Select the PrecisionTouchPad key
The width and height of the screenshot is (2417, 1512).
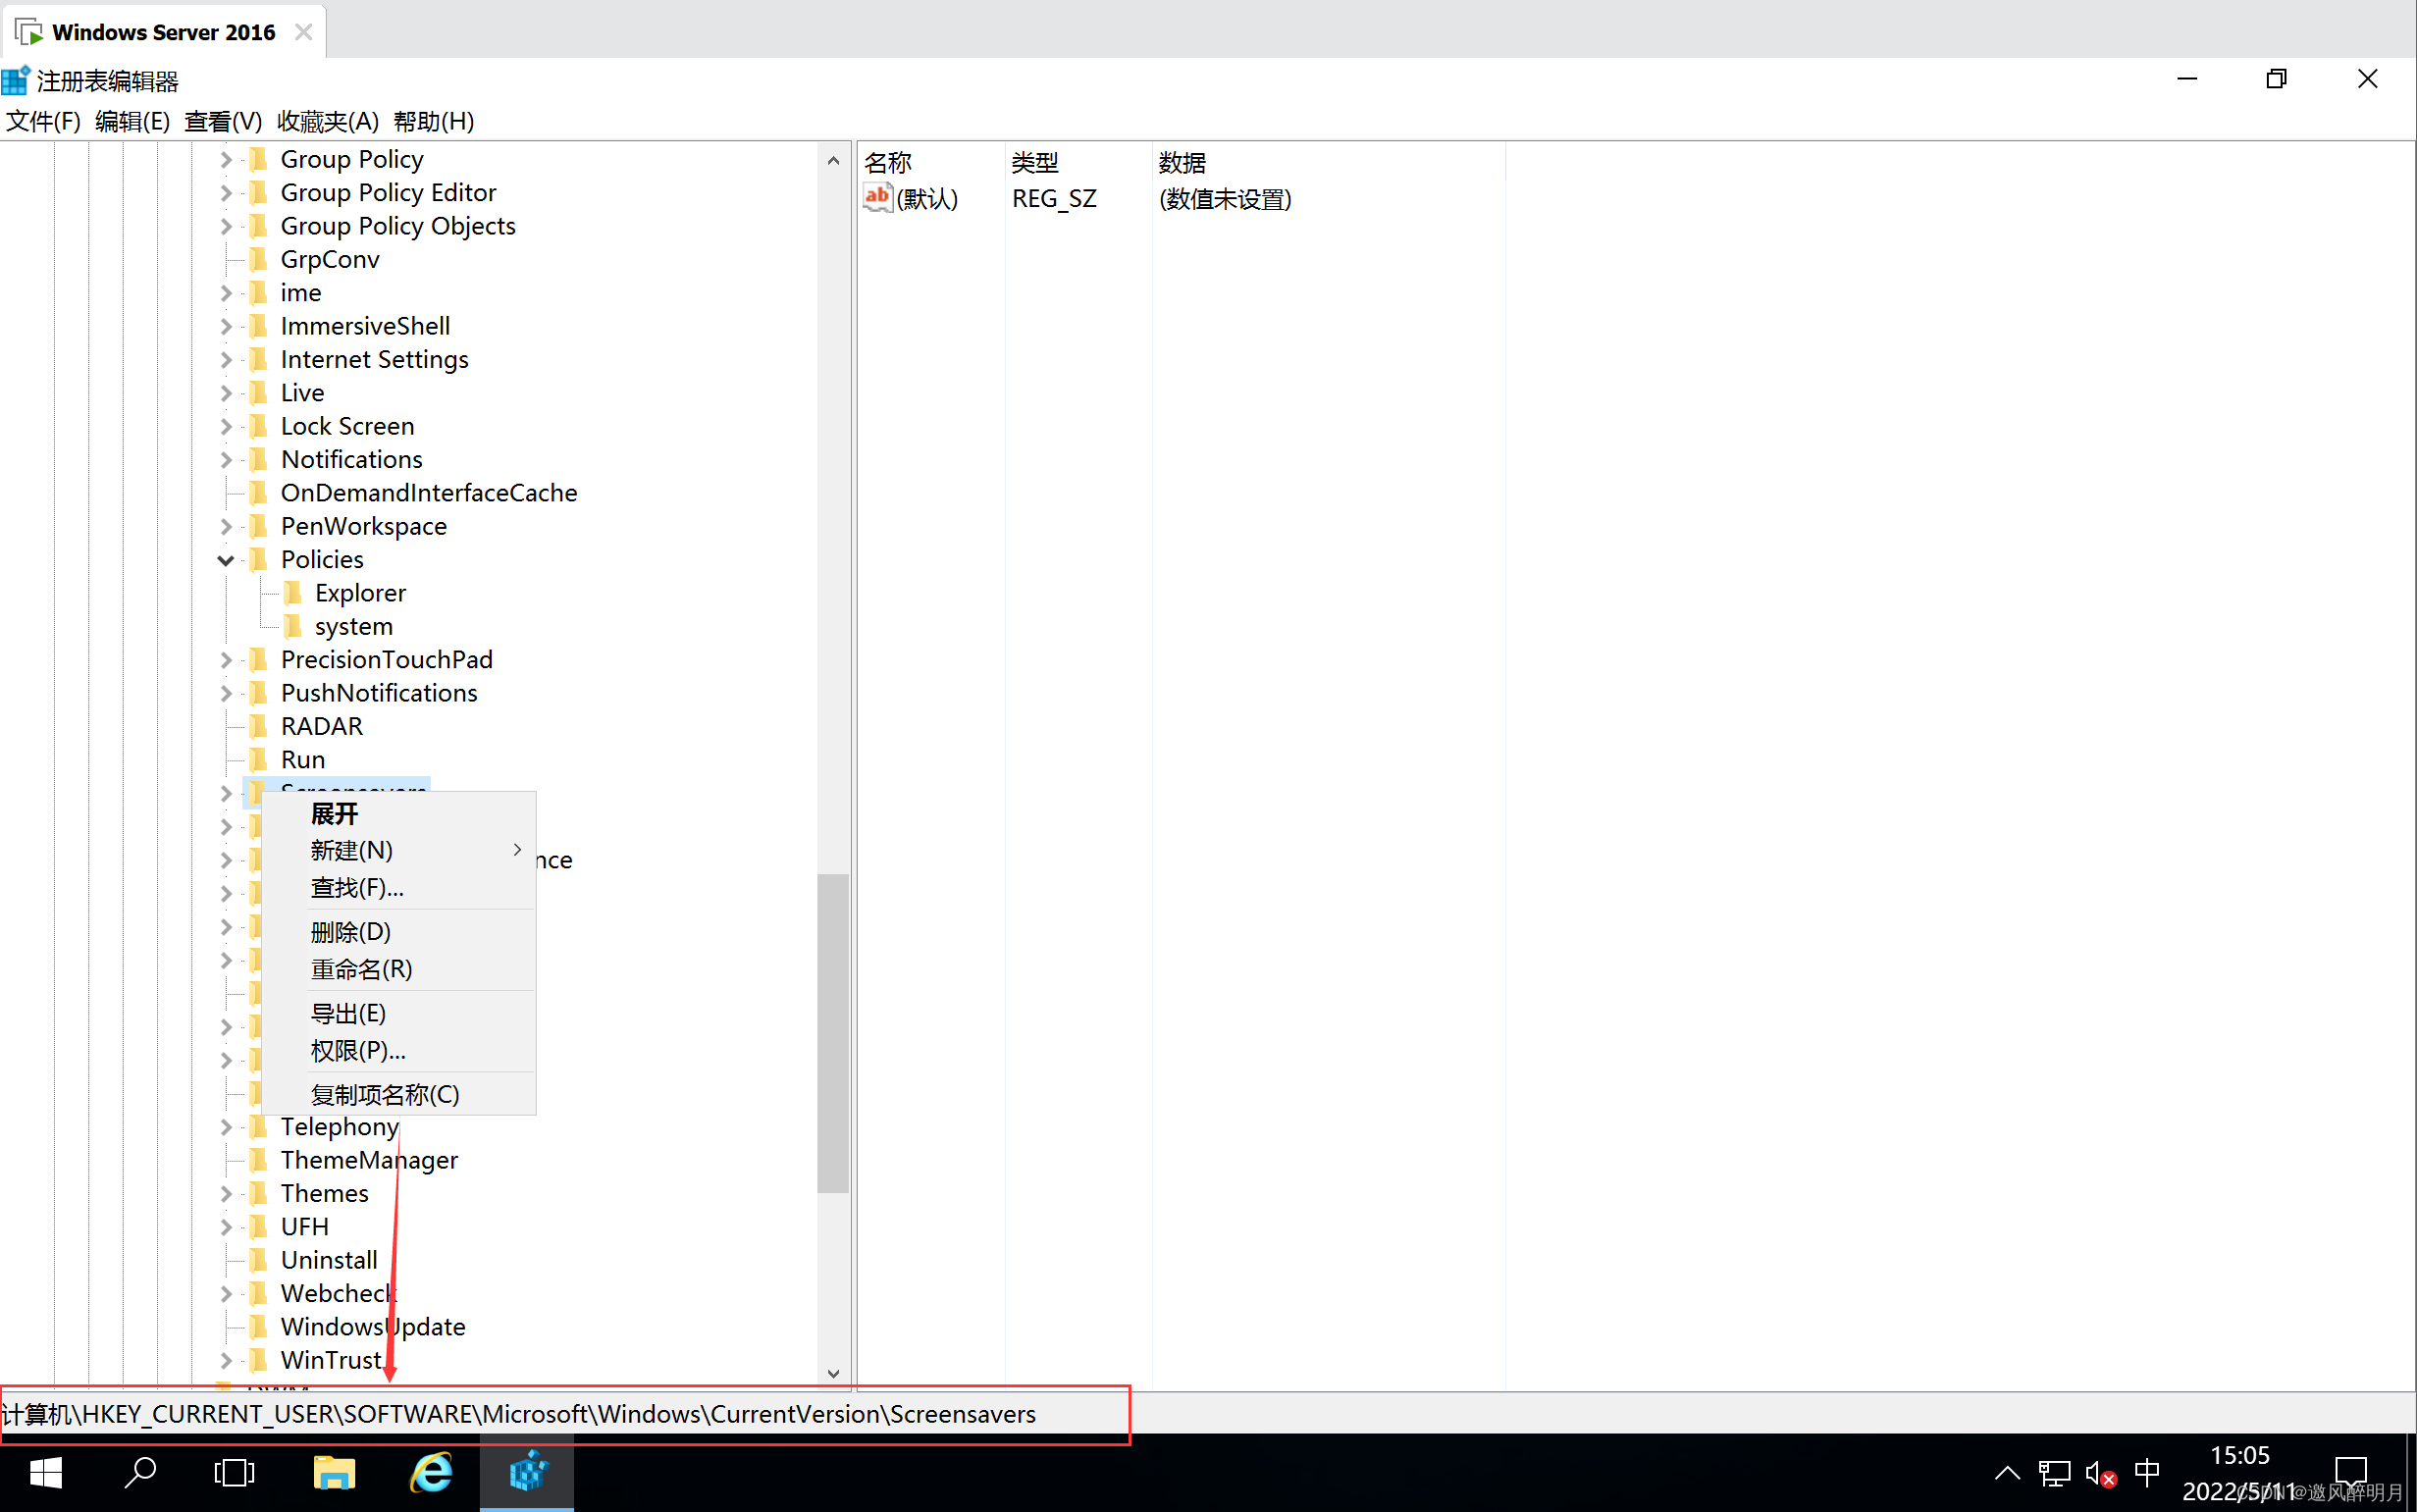[x=386, y=660]
